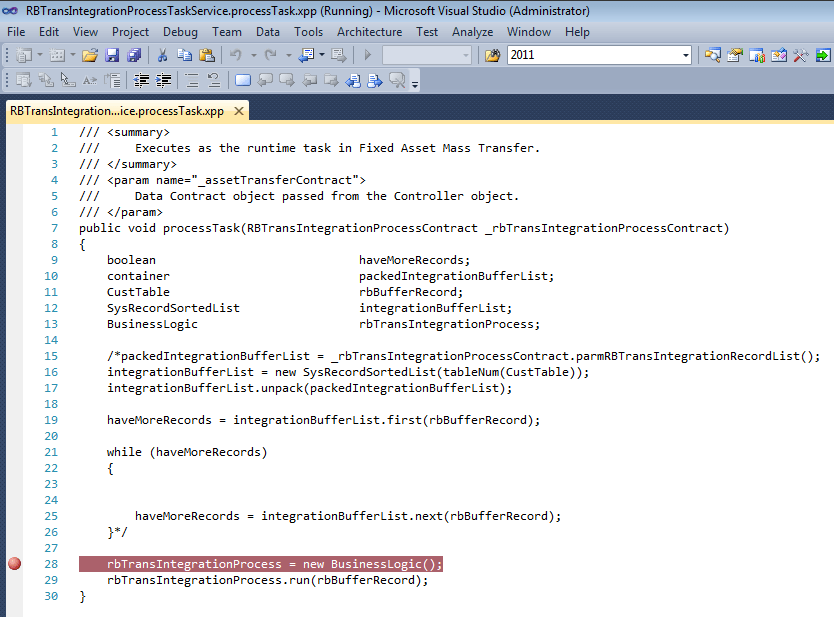Click the Cut scissors icon

163,55
